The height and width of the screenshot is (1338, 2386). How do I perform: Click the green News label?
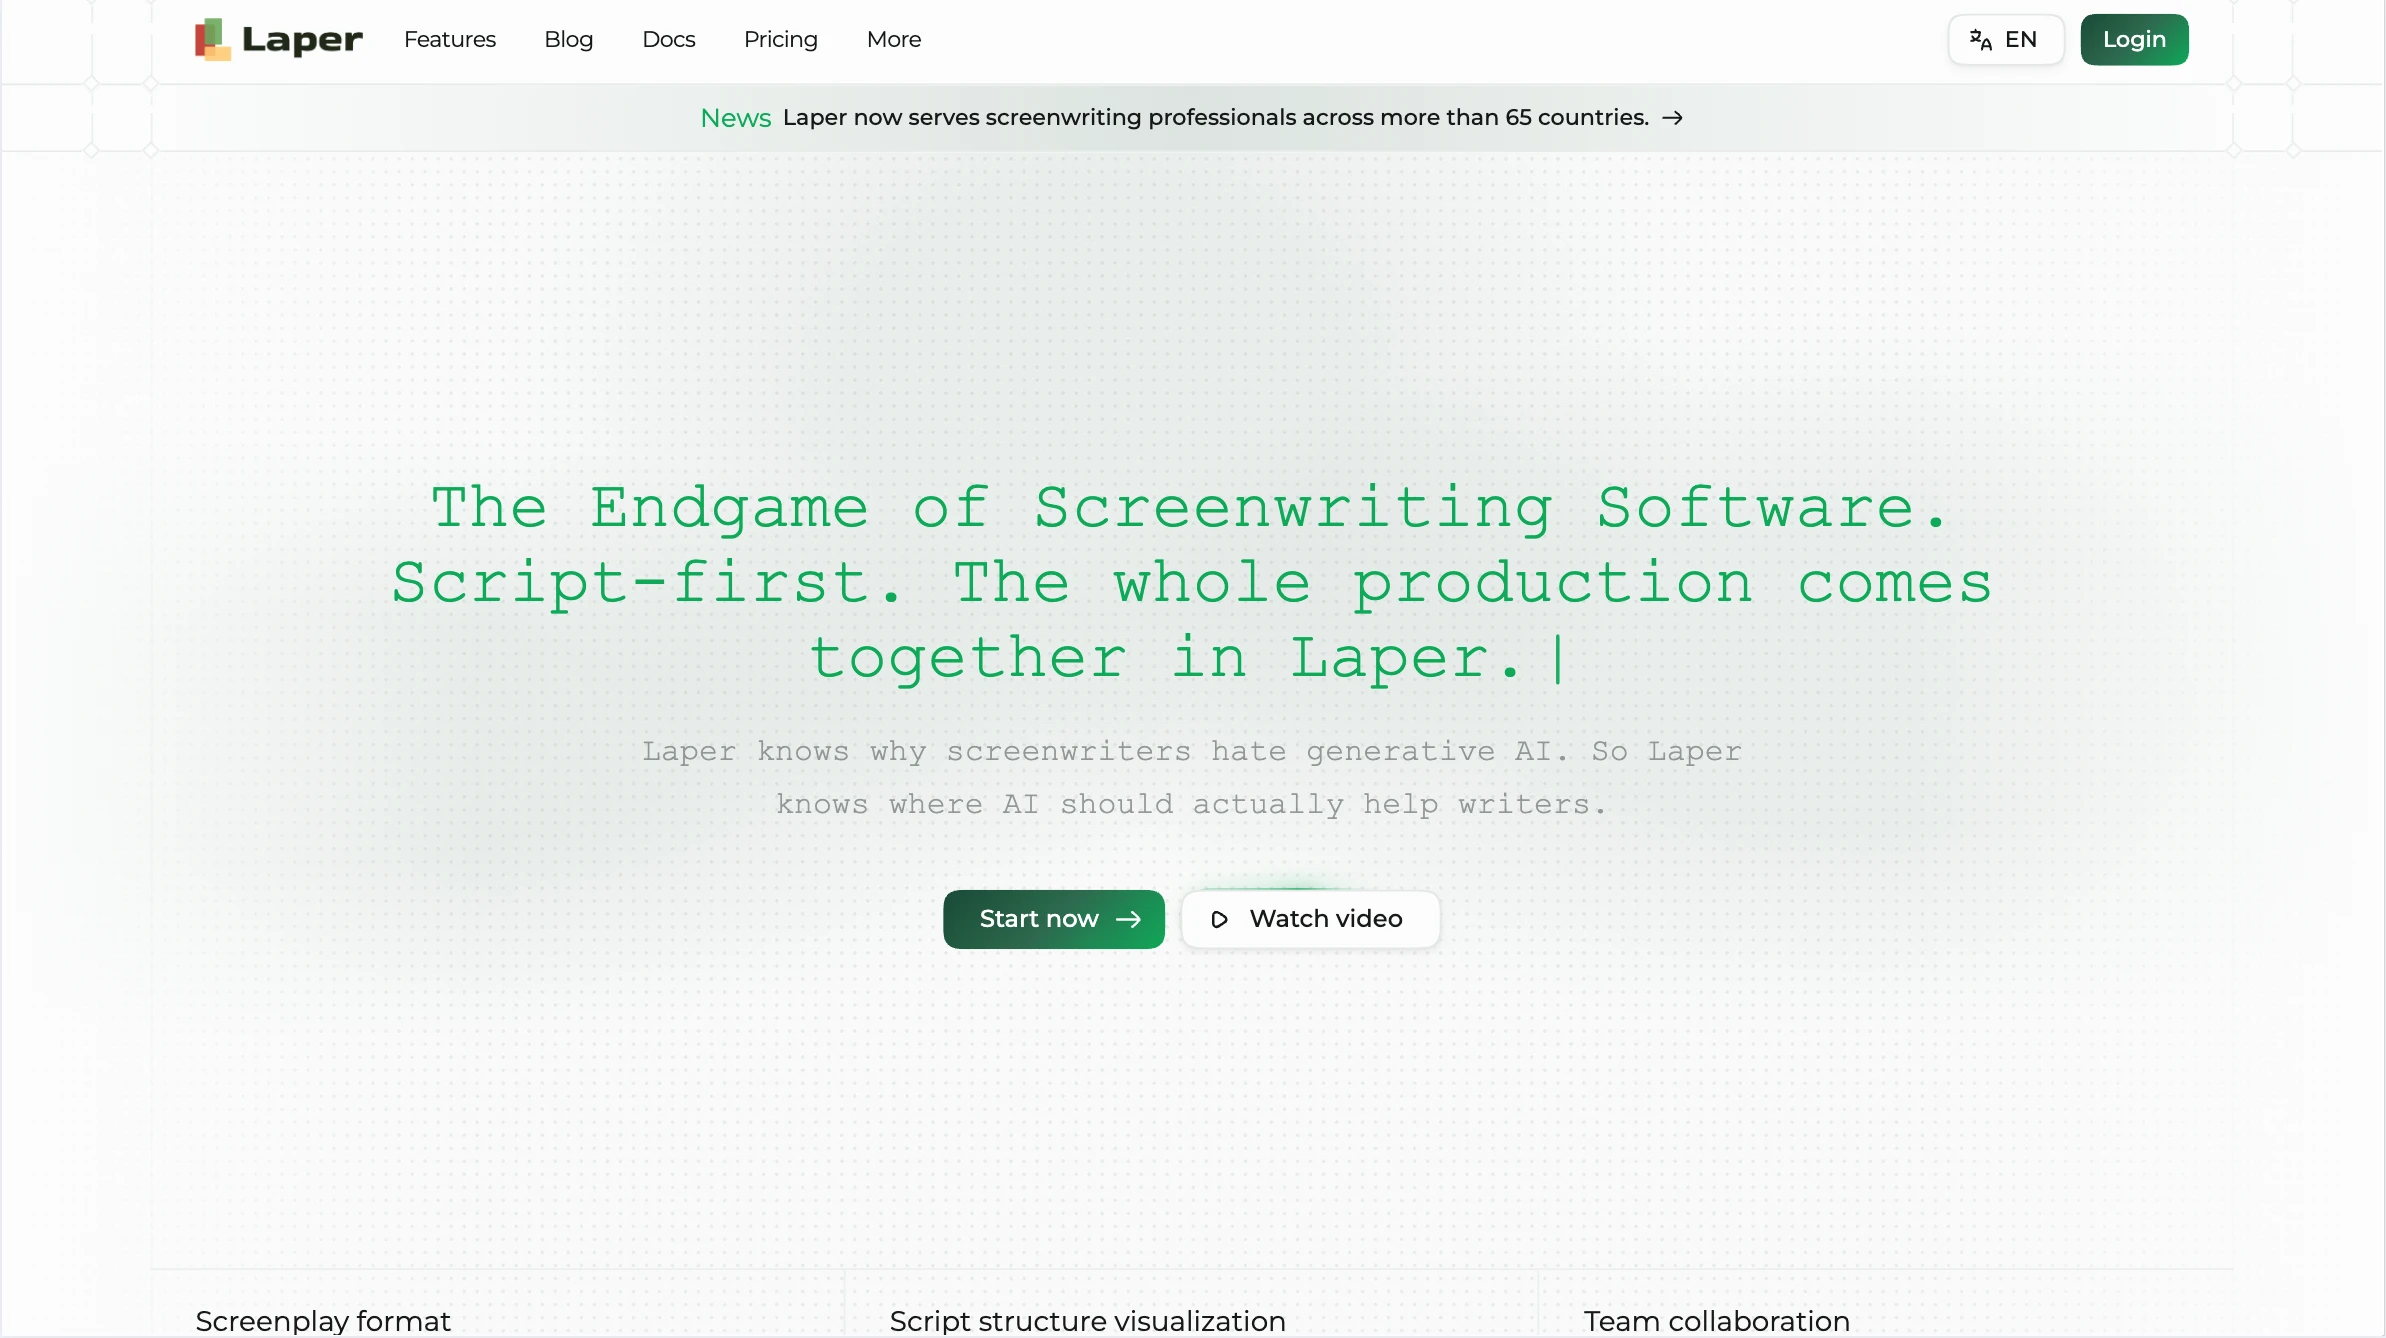(736, 118)
